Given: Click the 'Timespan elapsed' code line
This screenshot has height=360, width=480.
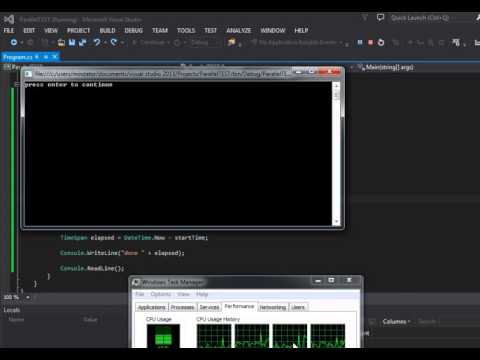Looking at the screenshot, I should [134, 238].
